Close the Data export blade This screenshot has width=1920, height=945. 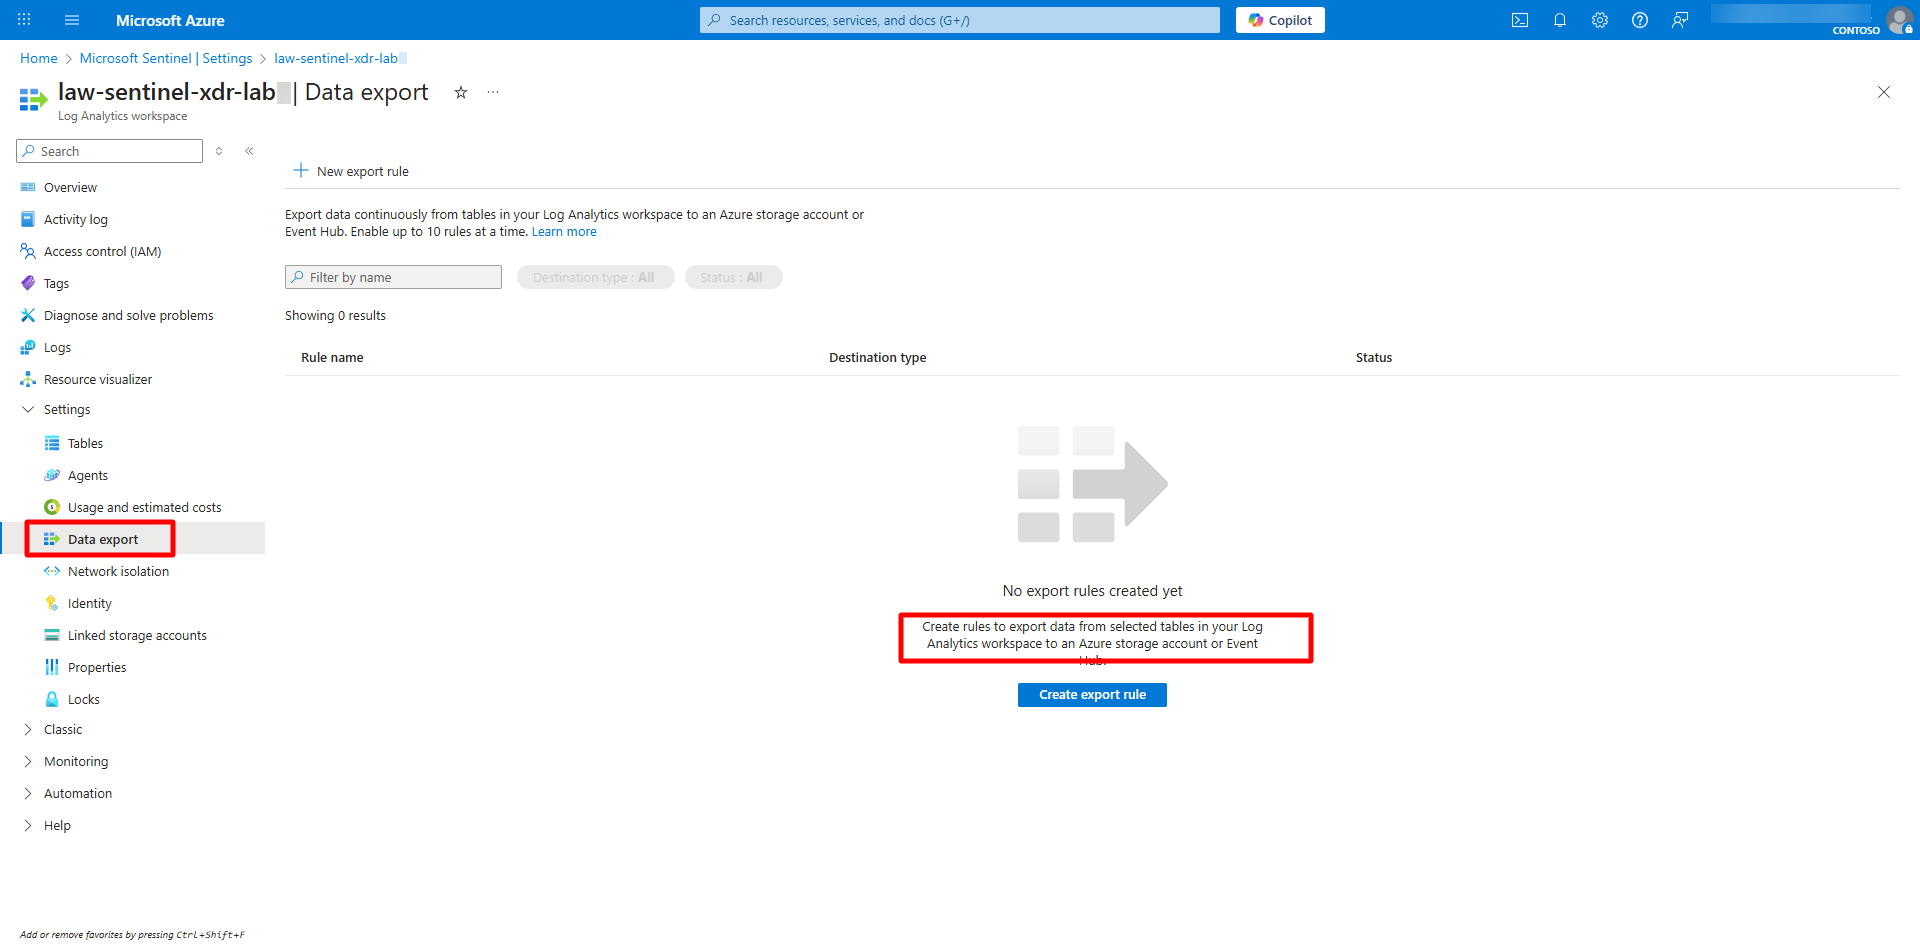click(x=1884, y=92)
